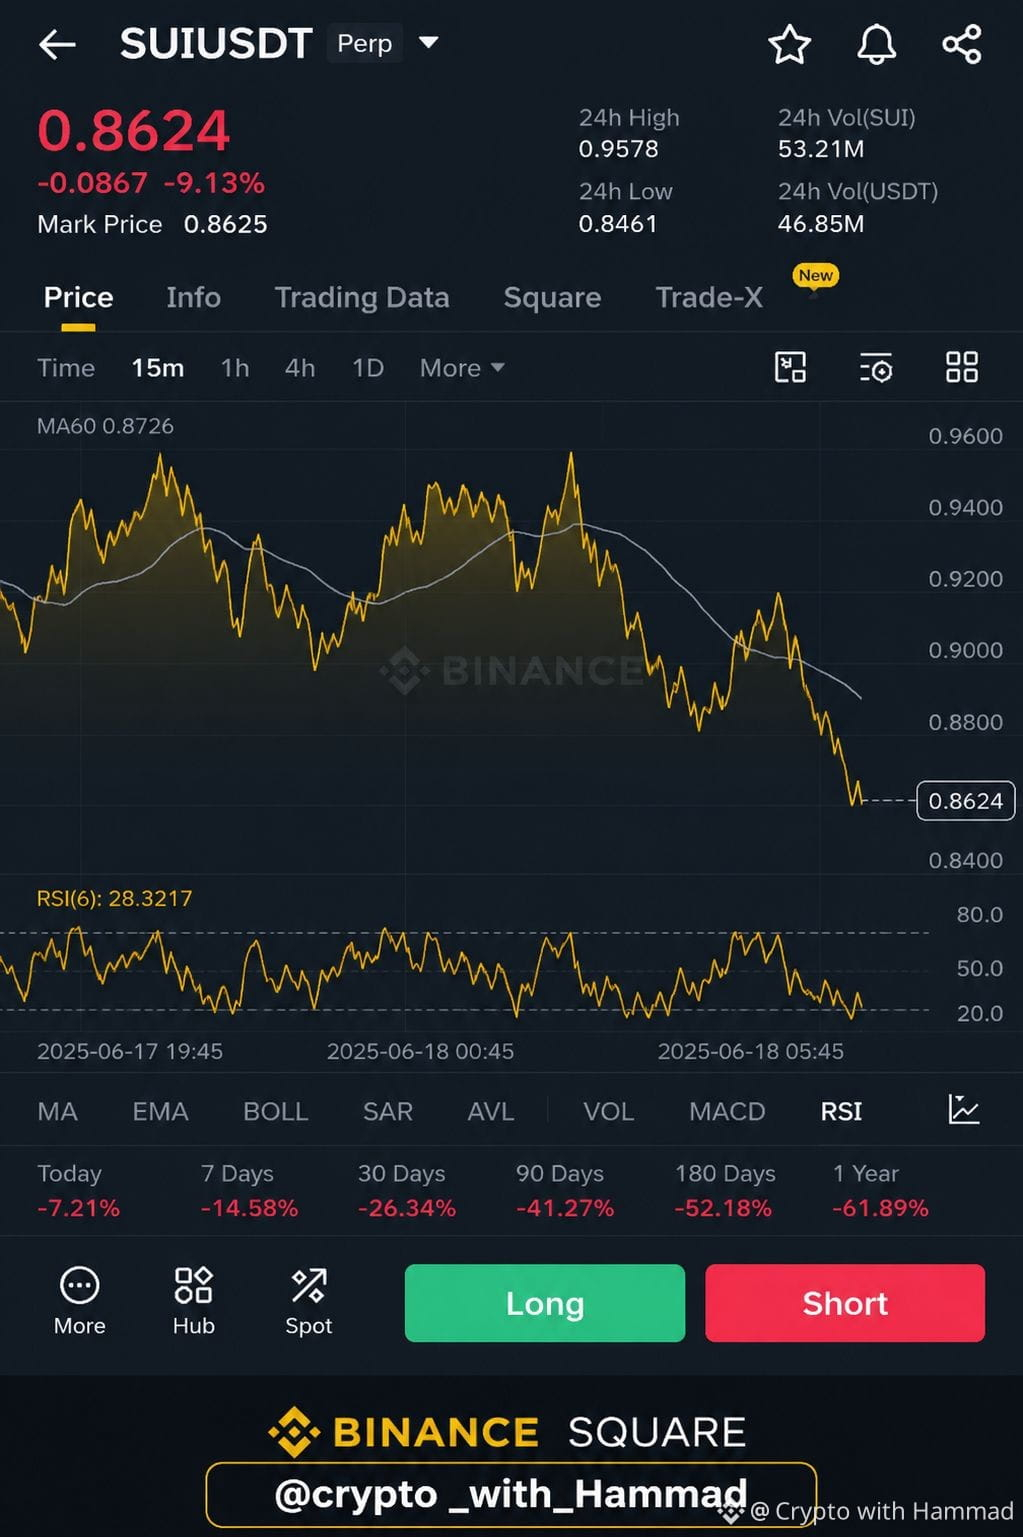Tap the New badge next to Trade-X
This screenshot has width=1023, height=1537.
pos(815,276)
